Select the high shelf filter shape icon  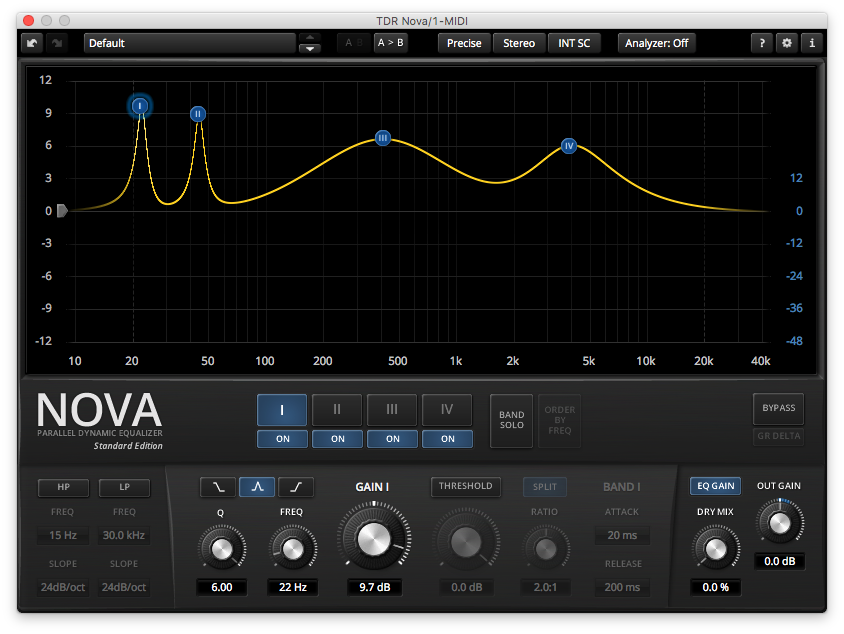click(x=296, y=487)
